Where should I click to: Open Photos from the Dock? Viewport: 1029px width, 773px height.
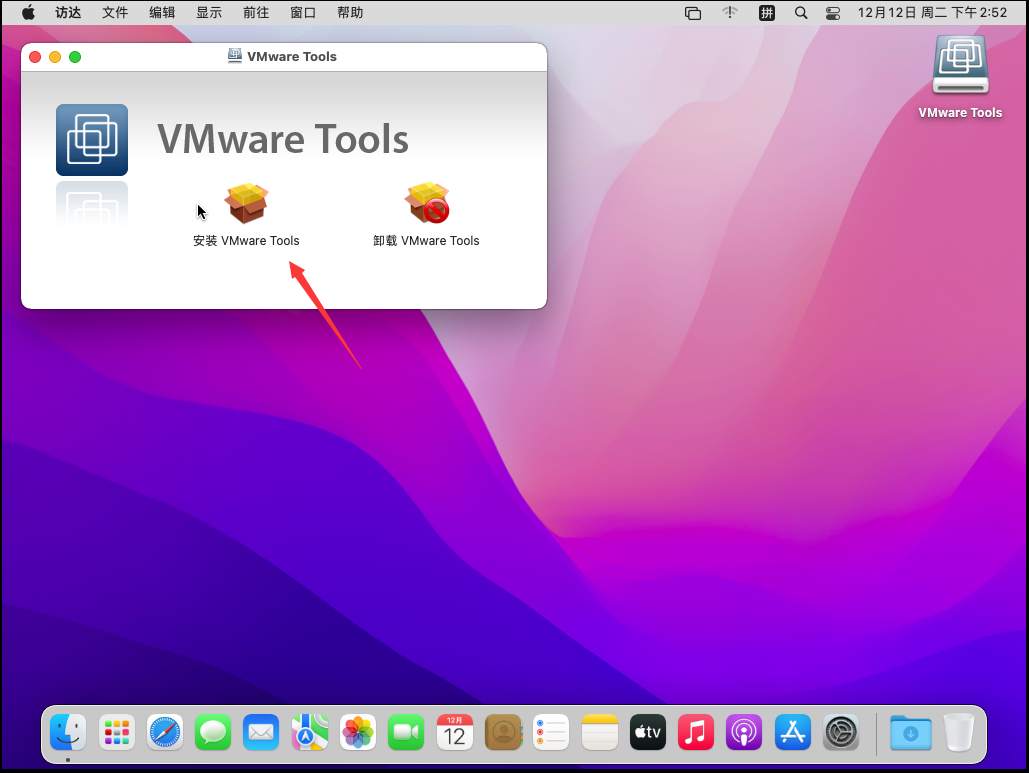point(358,732)
